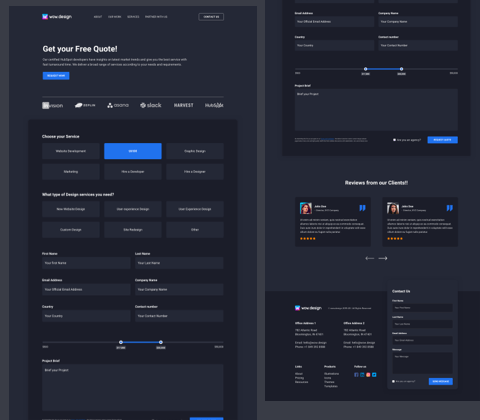Tick the agency checkbox beside Request Quote
Image resolution: width=480 pixels, height=420 pixels.
[394, 140]
